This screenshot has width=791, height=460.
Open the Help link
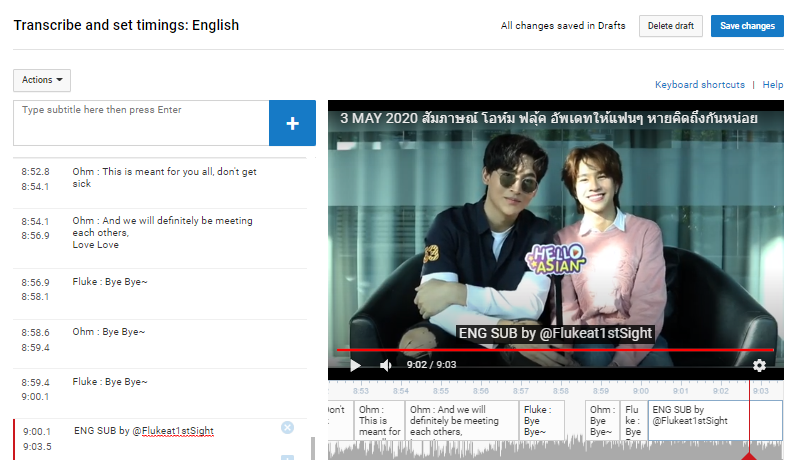(x=773, y=85)
